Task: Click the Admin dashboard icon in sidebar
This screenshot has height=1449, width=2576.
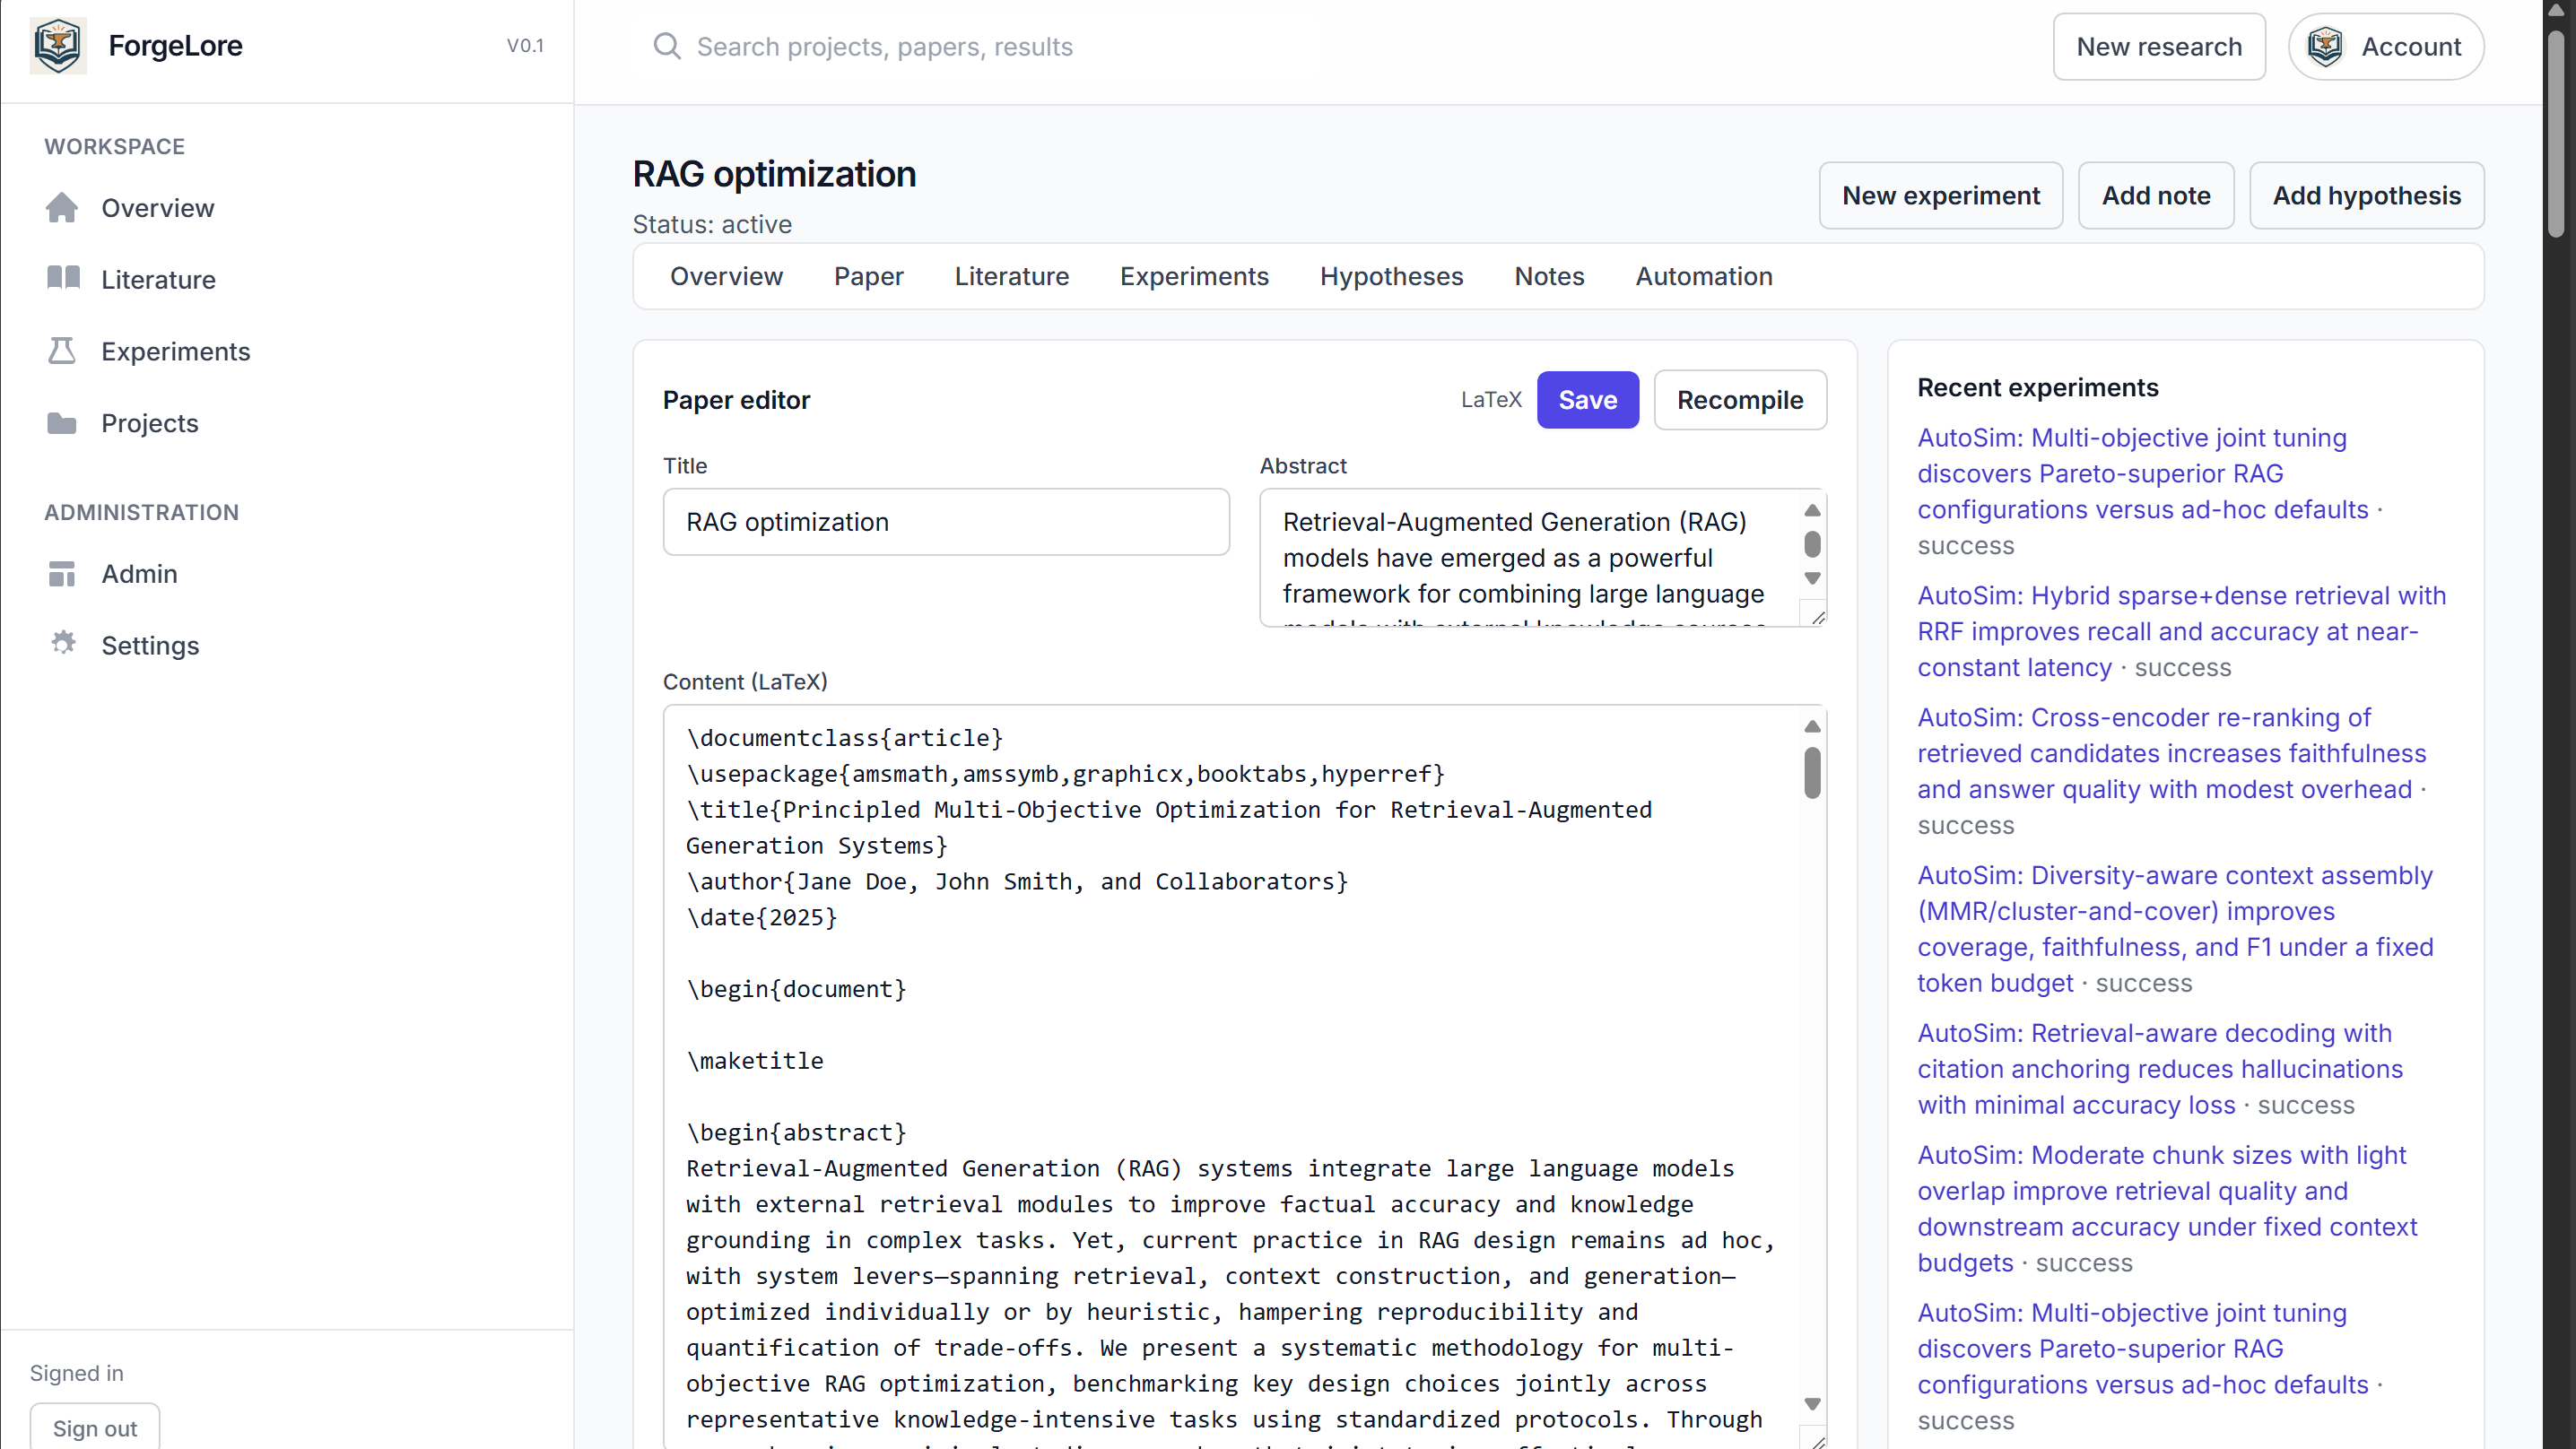Action: (62, 574)
